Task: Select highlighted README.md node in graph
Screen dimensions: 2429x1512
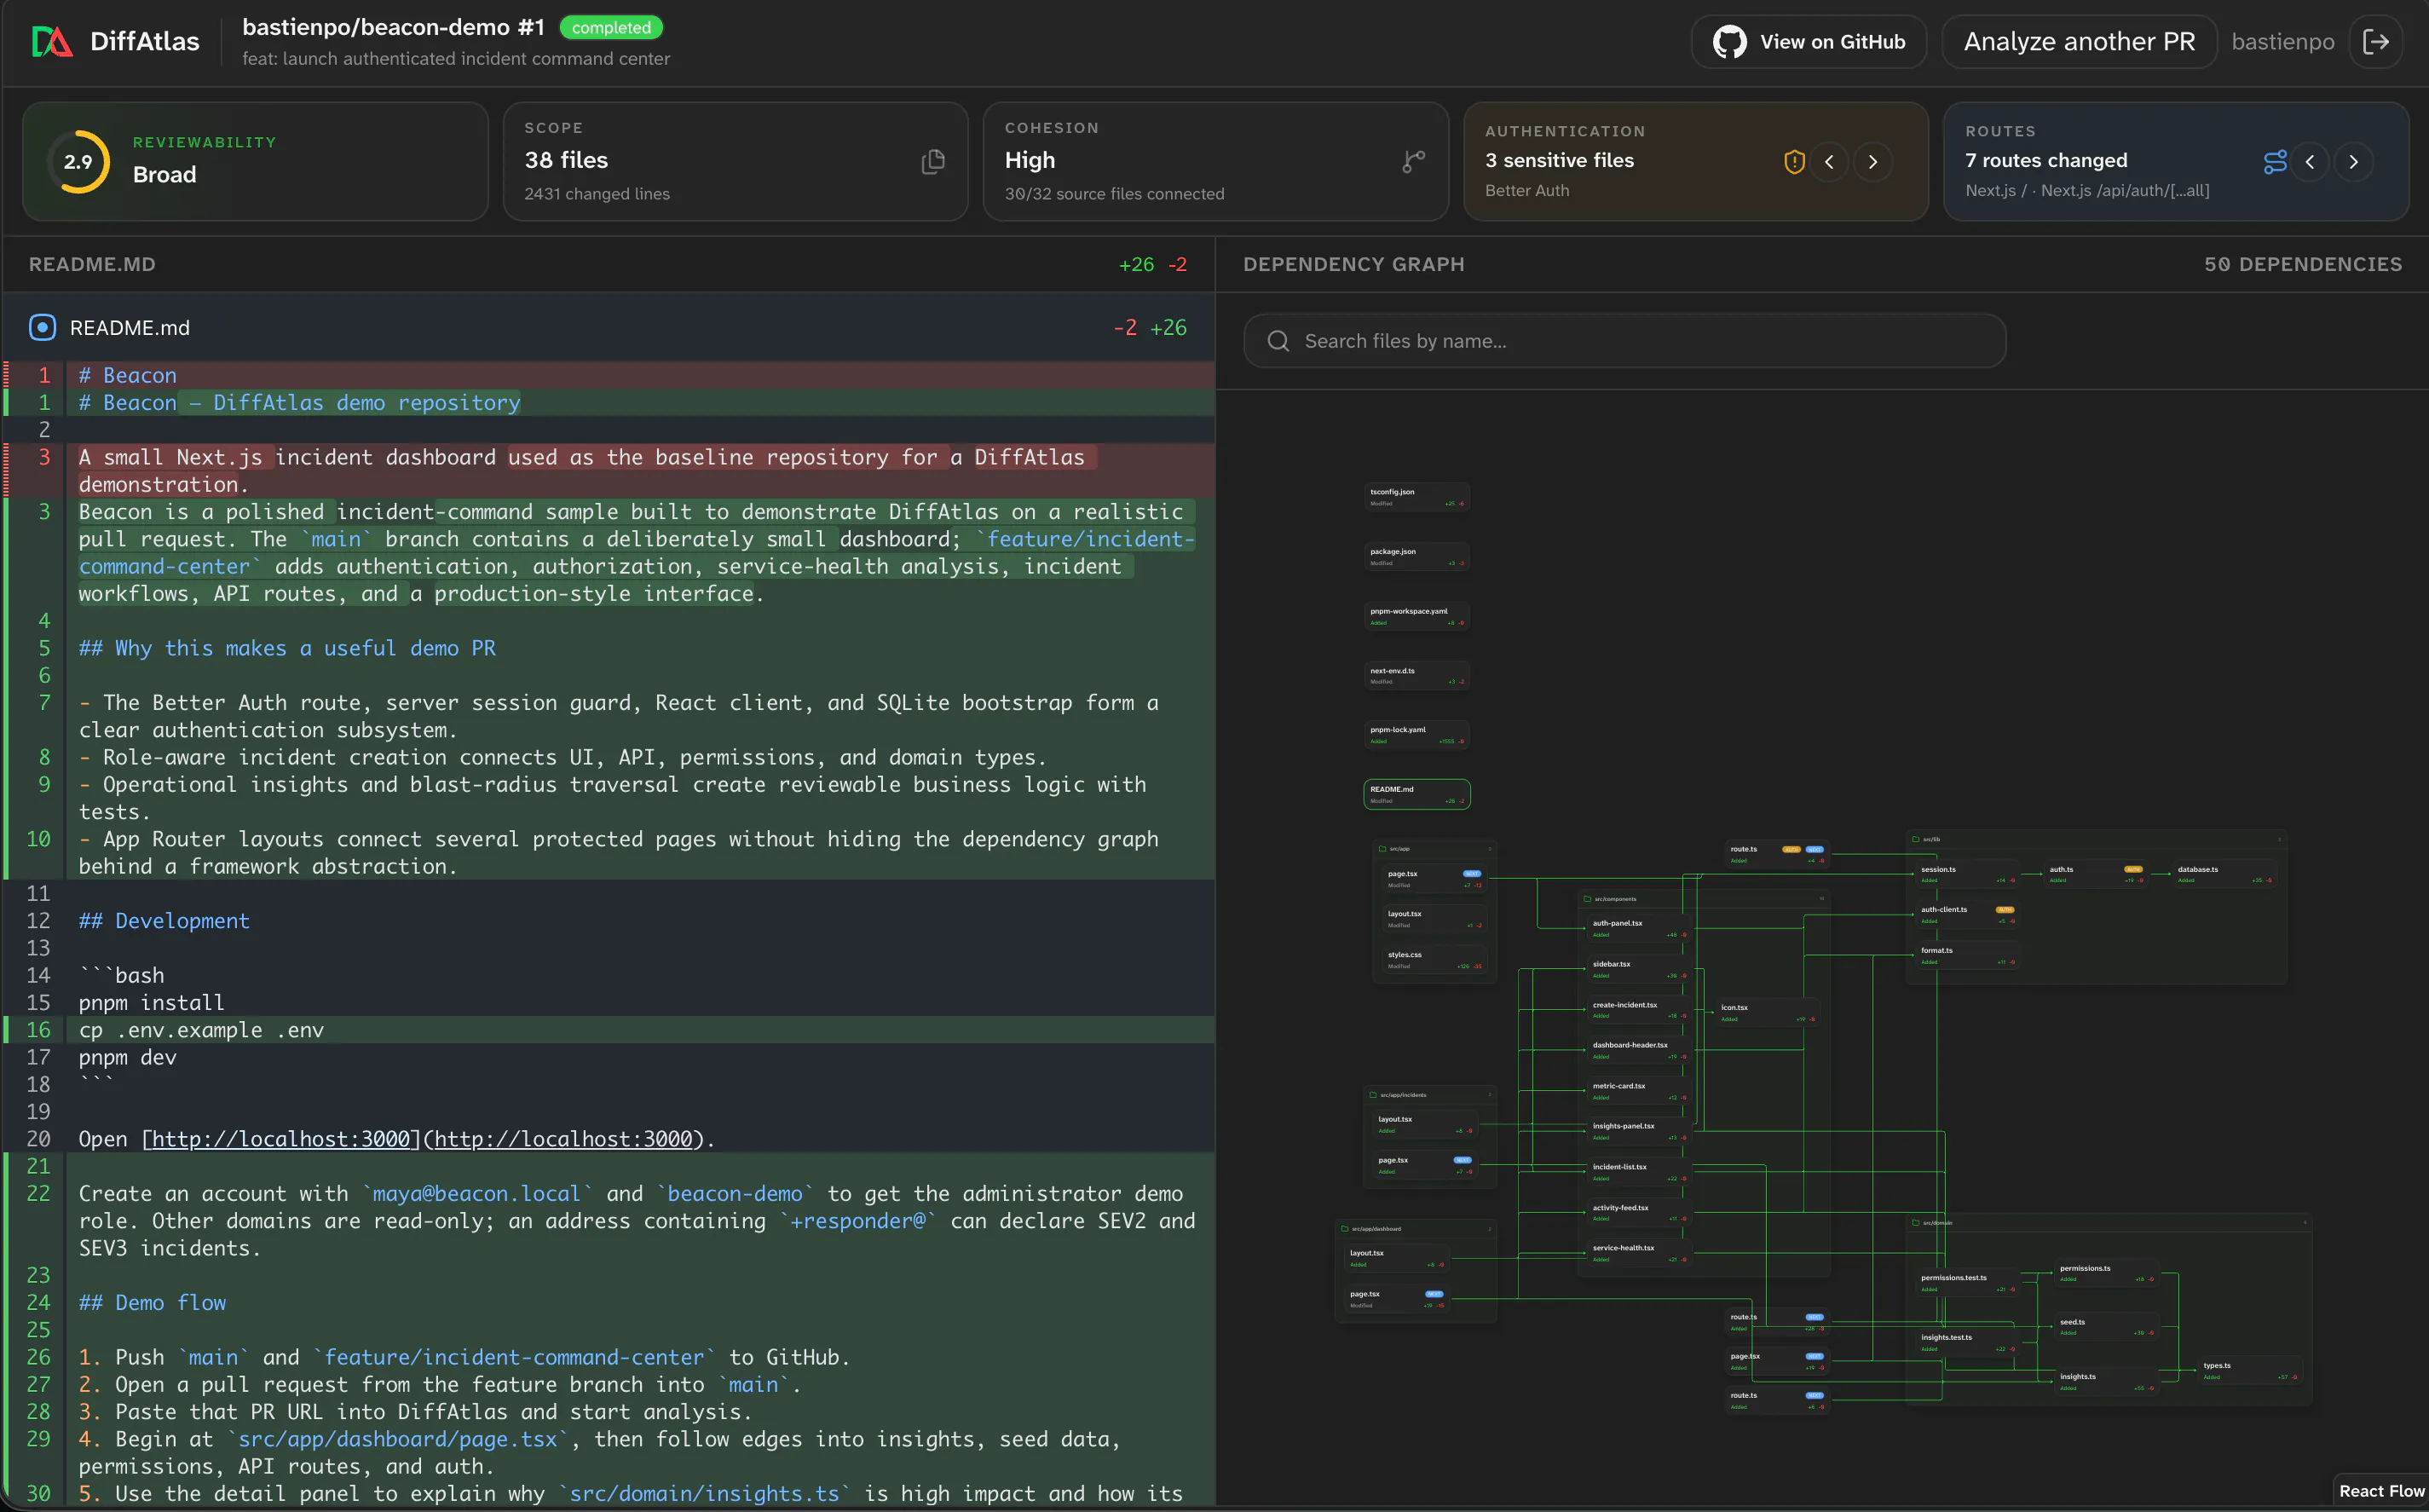Action: pos(1416,794)
